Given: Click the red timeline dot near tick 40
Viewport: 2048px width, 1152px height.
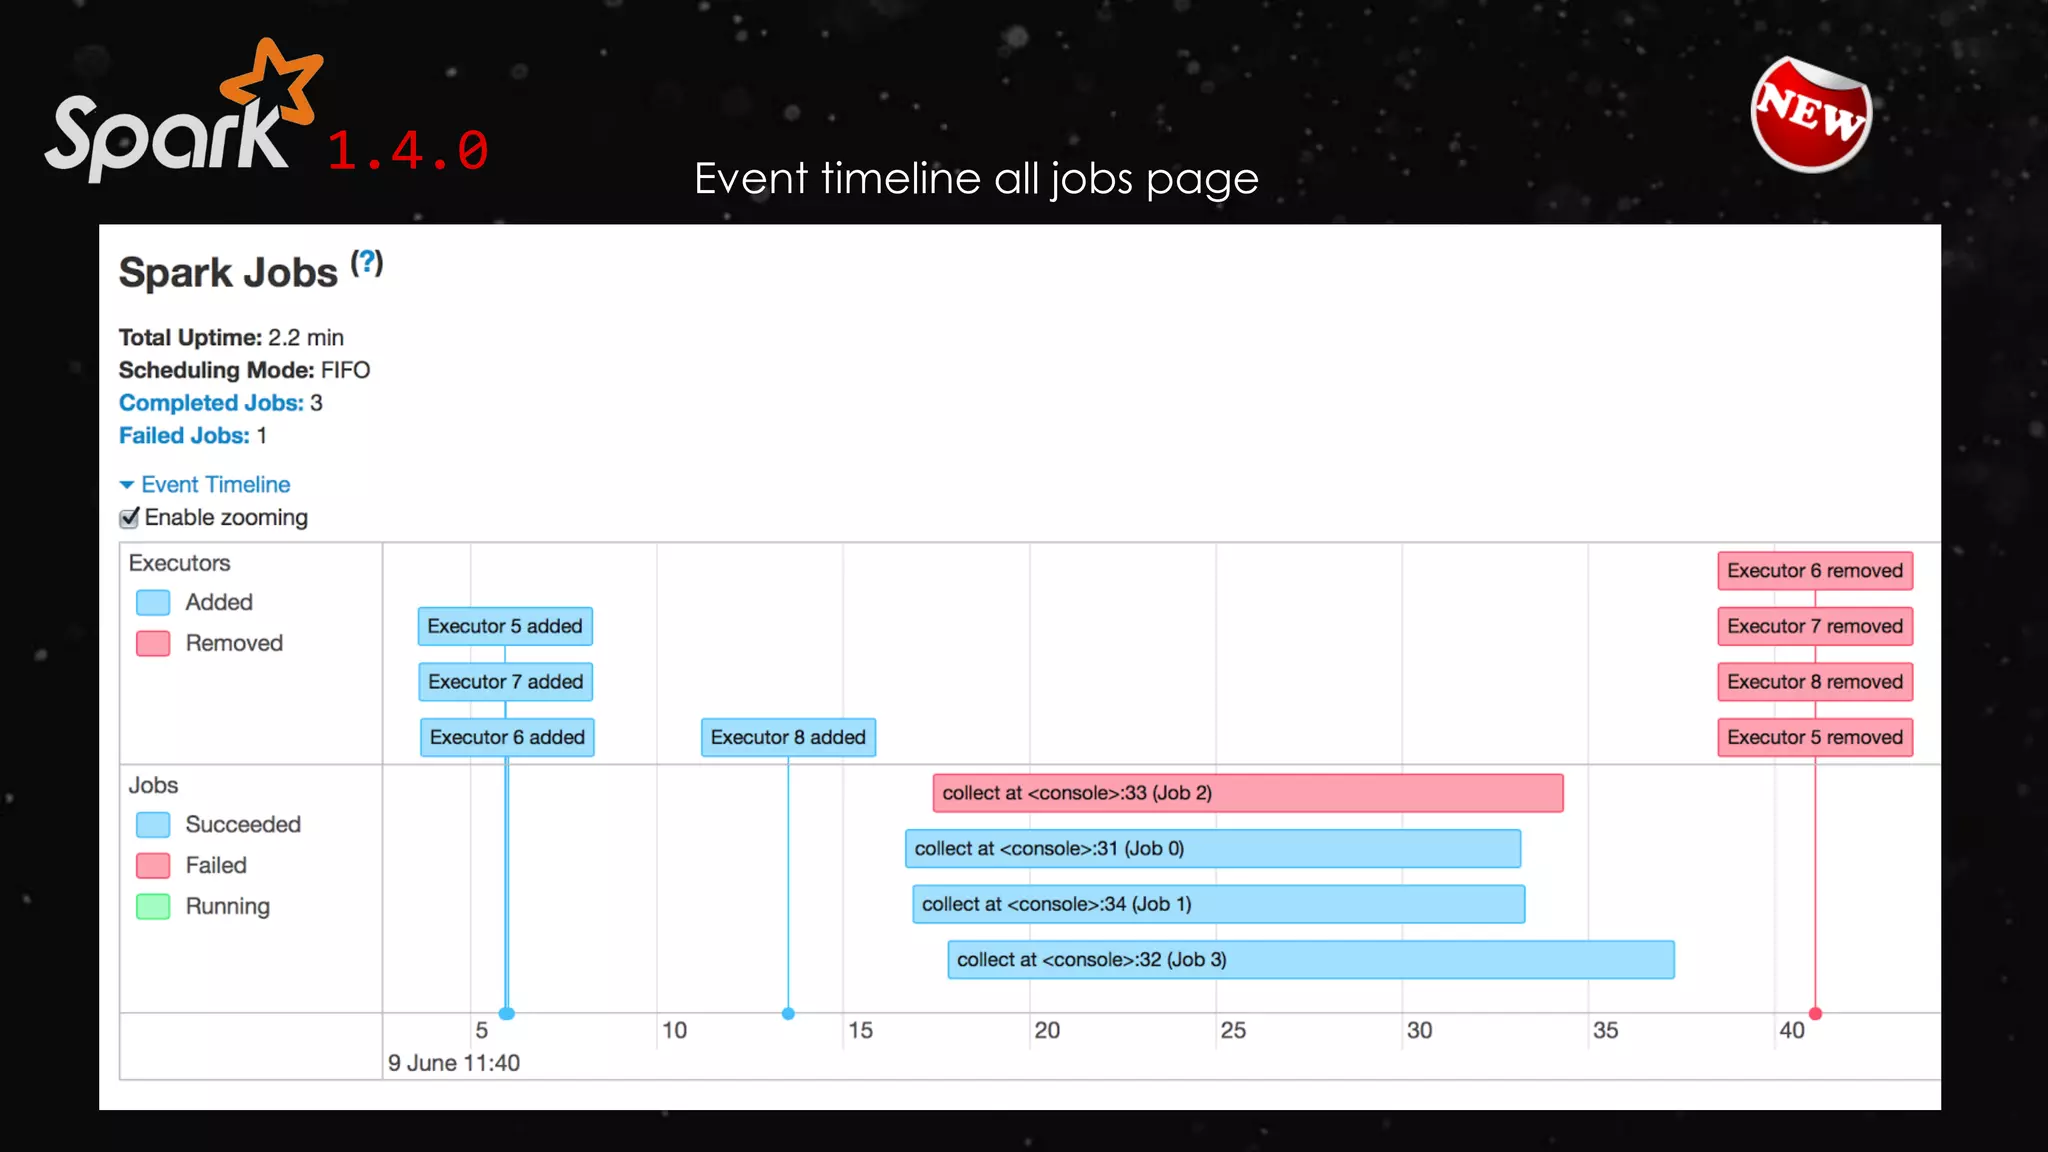Looking at the screenshot, I should point(1815,1014).
